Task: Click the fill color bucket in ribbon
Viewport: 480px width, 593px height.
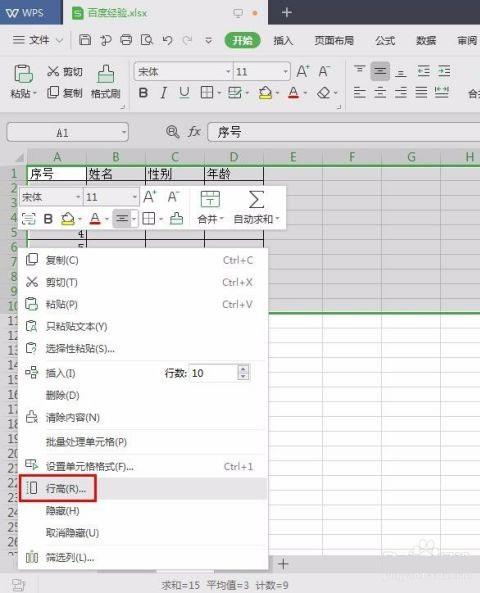Action: point(265,93)
